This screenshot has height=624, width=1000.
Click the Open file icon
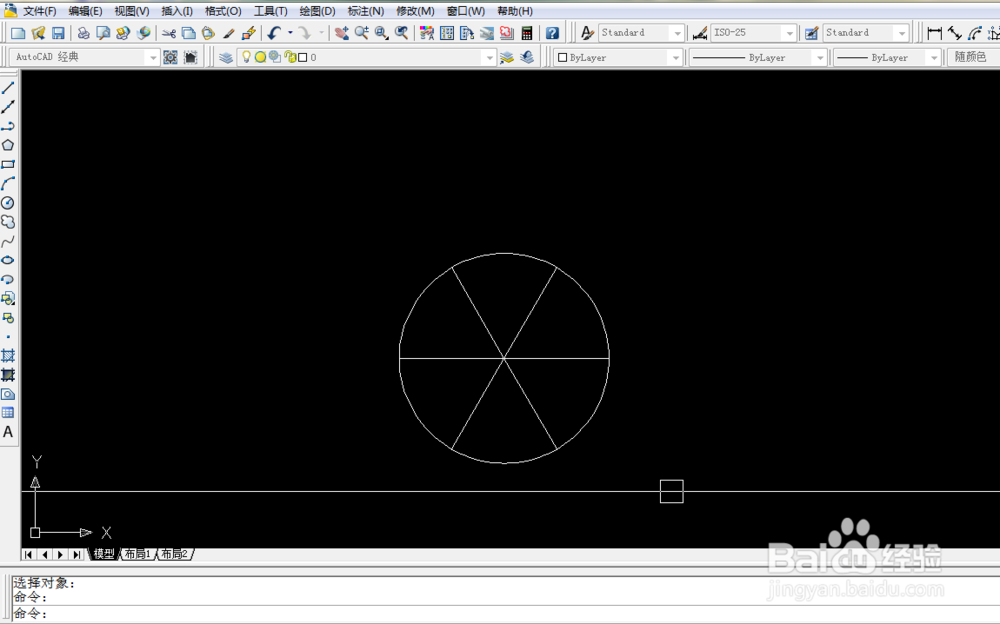tap(38, 33)
